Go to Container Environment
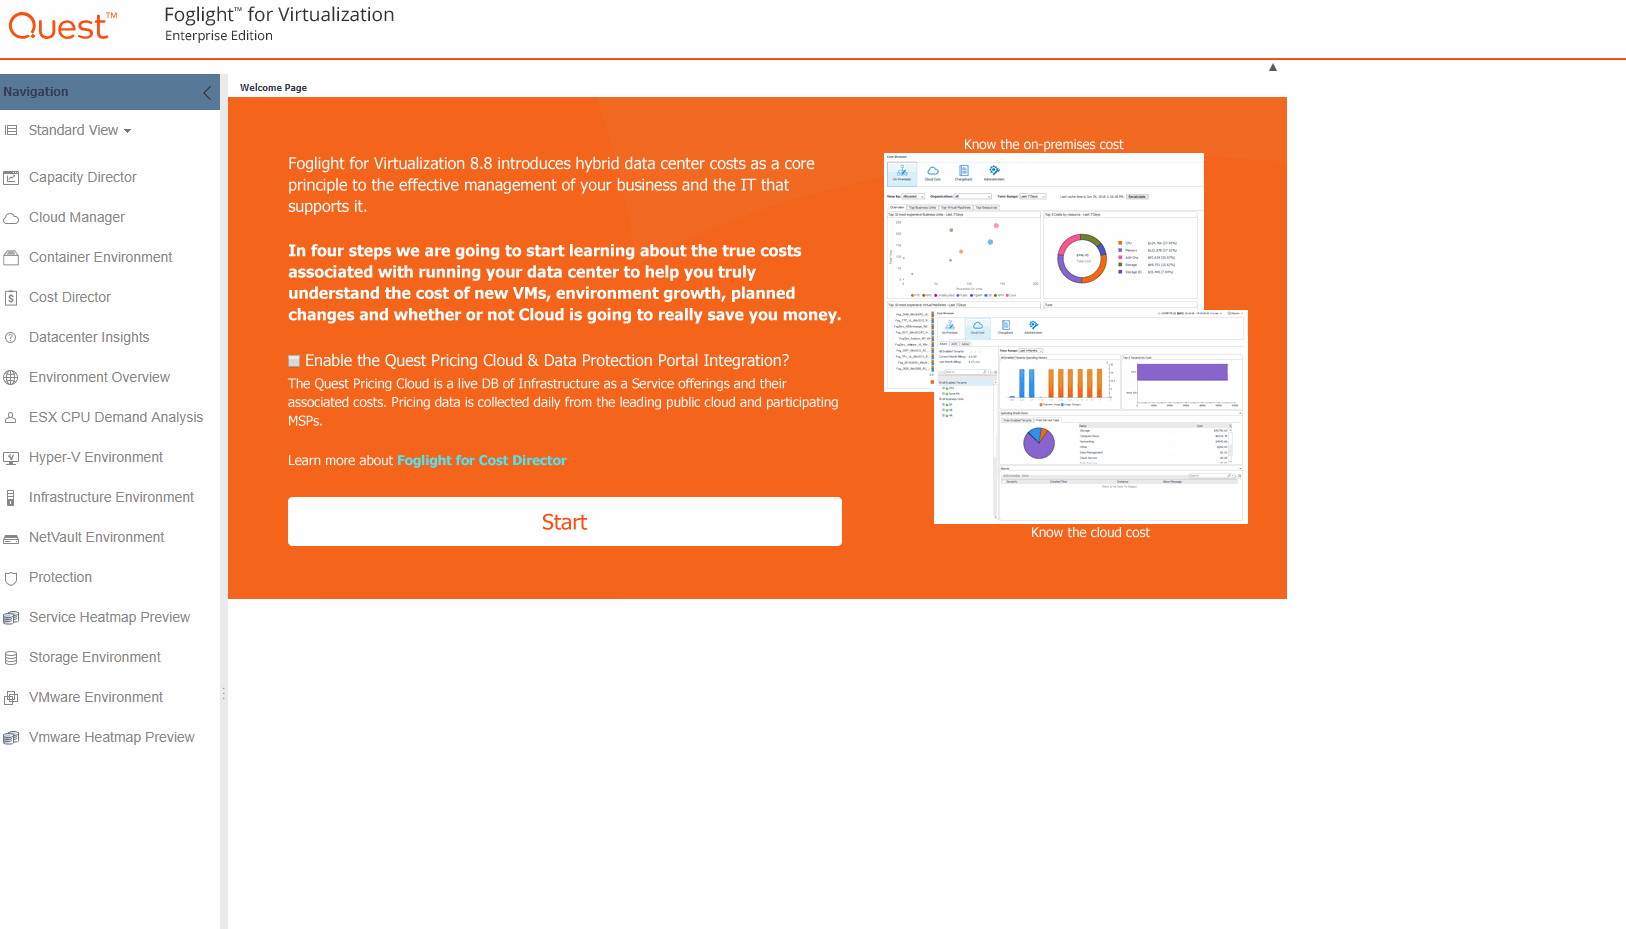Viewport: 1626px width, 929px height. pyautogui.click(x=100, y=257)
